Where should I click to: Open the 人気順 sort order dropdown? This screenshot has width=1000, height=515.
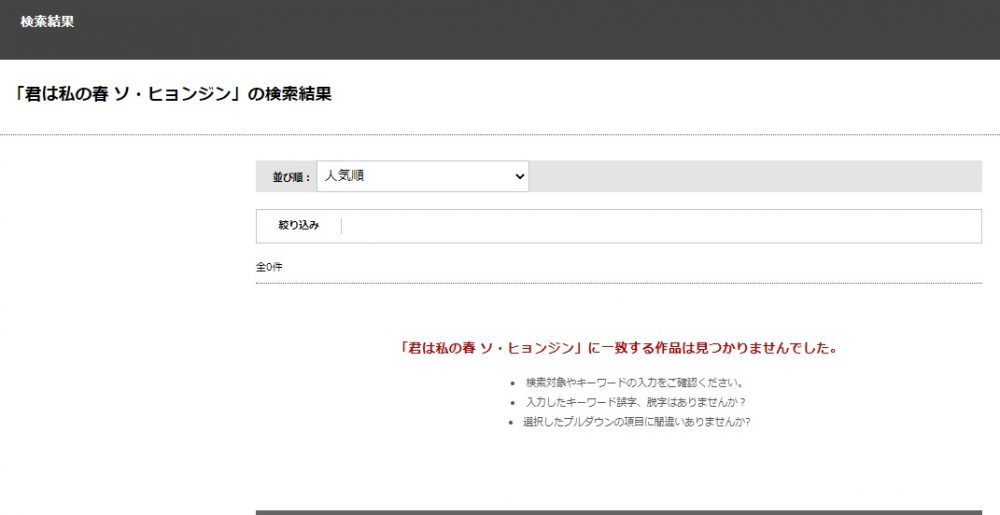tap(423, 176)
